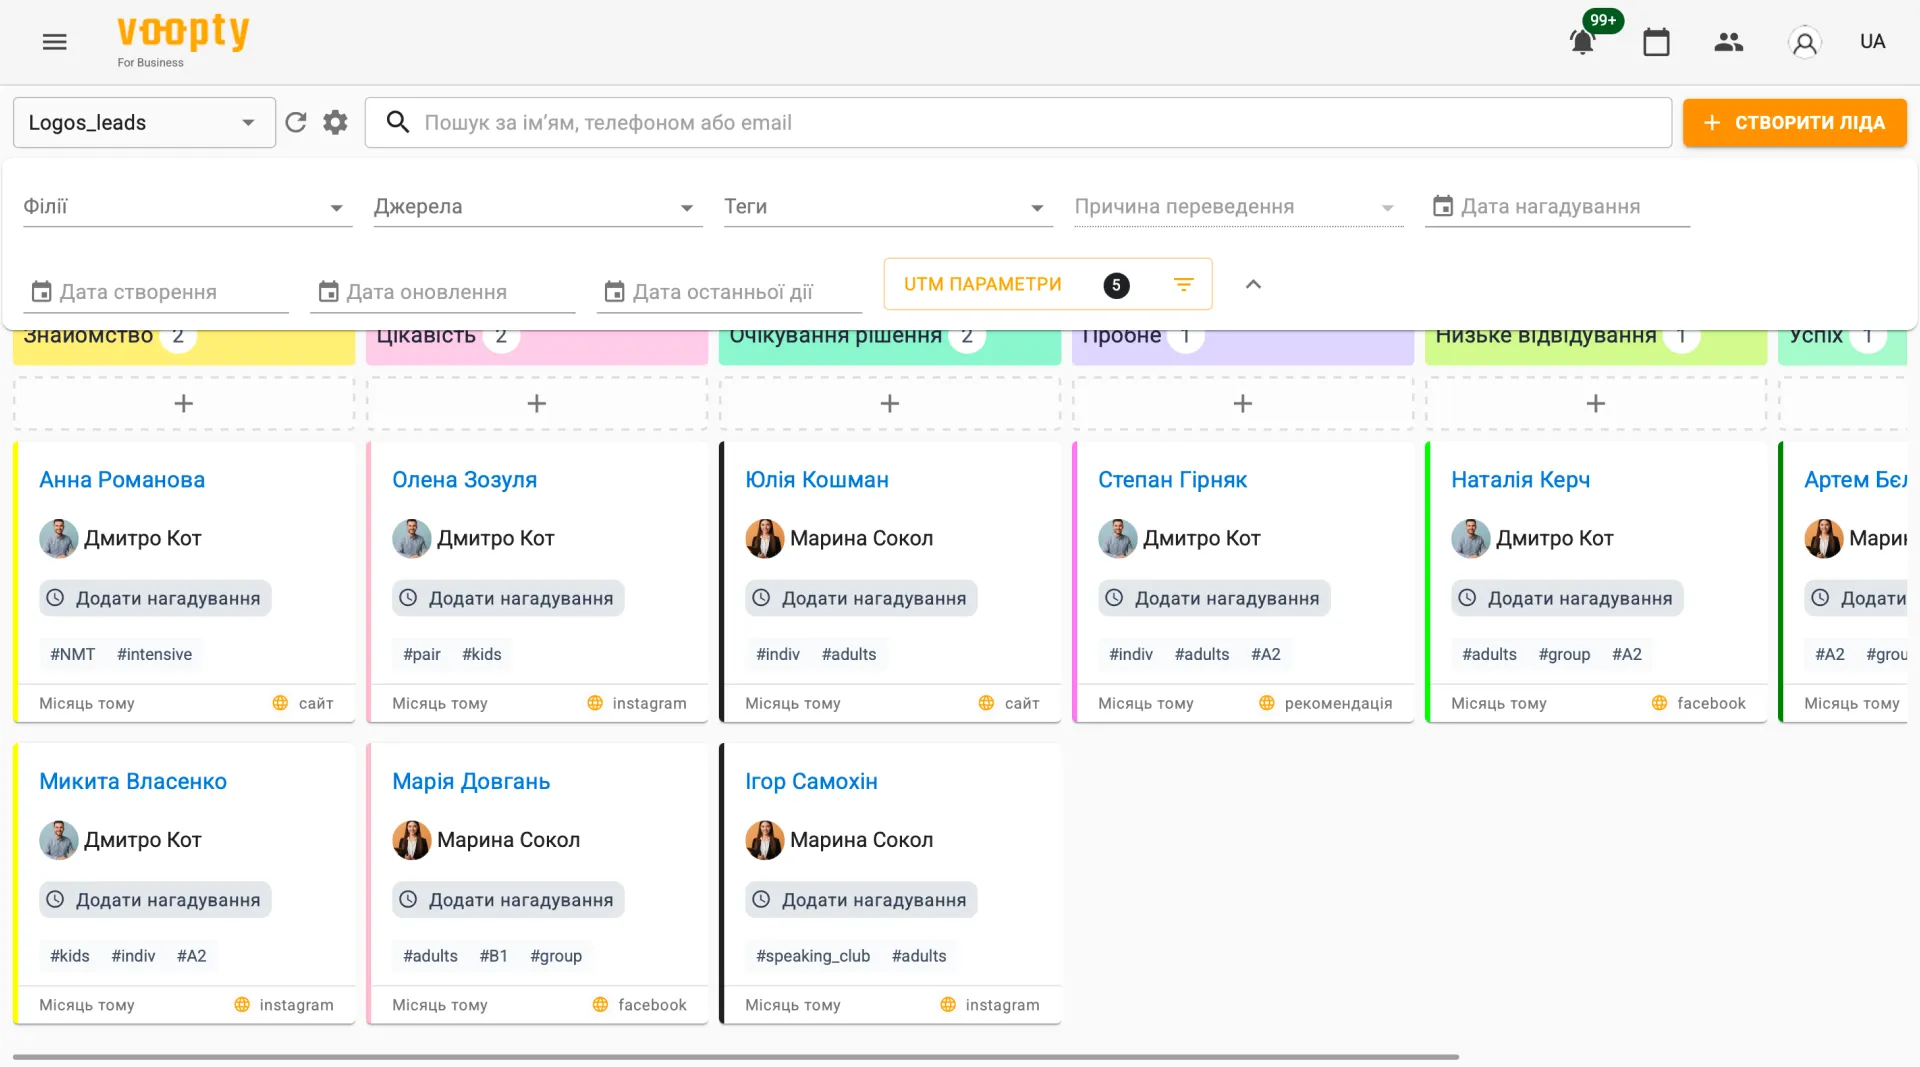Click Марина Сокол avatar on Юлія Кошман card
The image size is (1920, 1067).
(764, 538)
